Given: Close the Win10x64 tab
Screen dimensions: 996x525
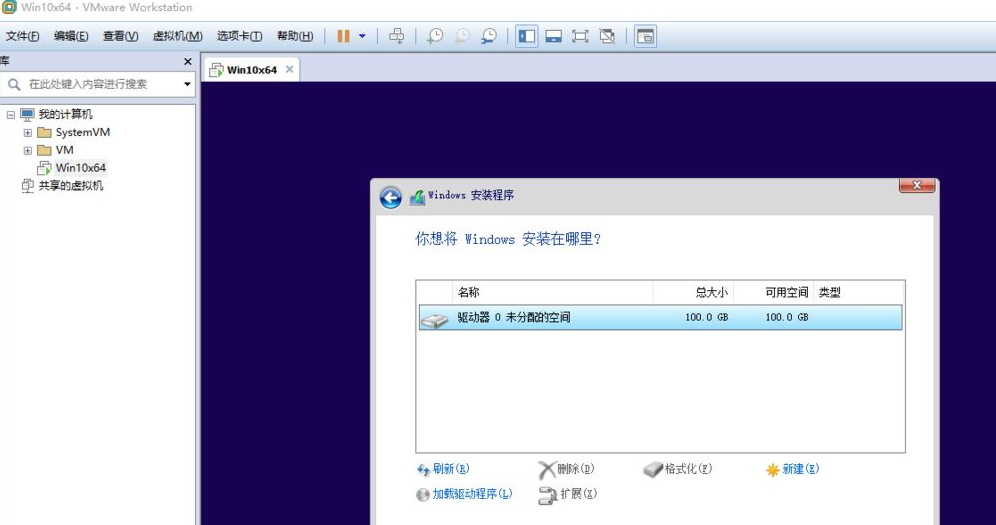Looking at the screenshot, I should [x=290, y=69].
